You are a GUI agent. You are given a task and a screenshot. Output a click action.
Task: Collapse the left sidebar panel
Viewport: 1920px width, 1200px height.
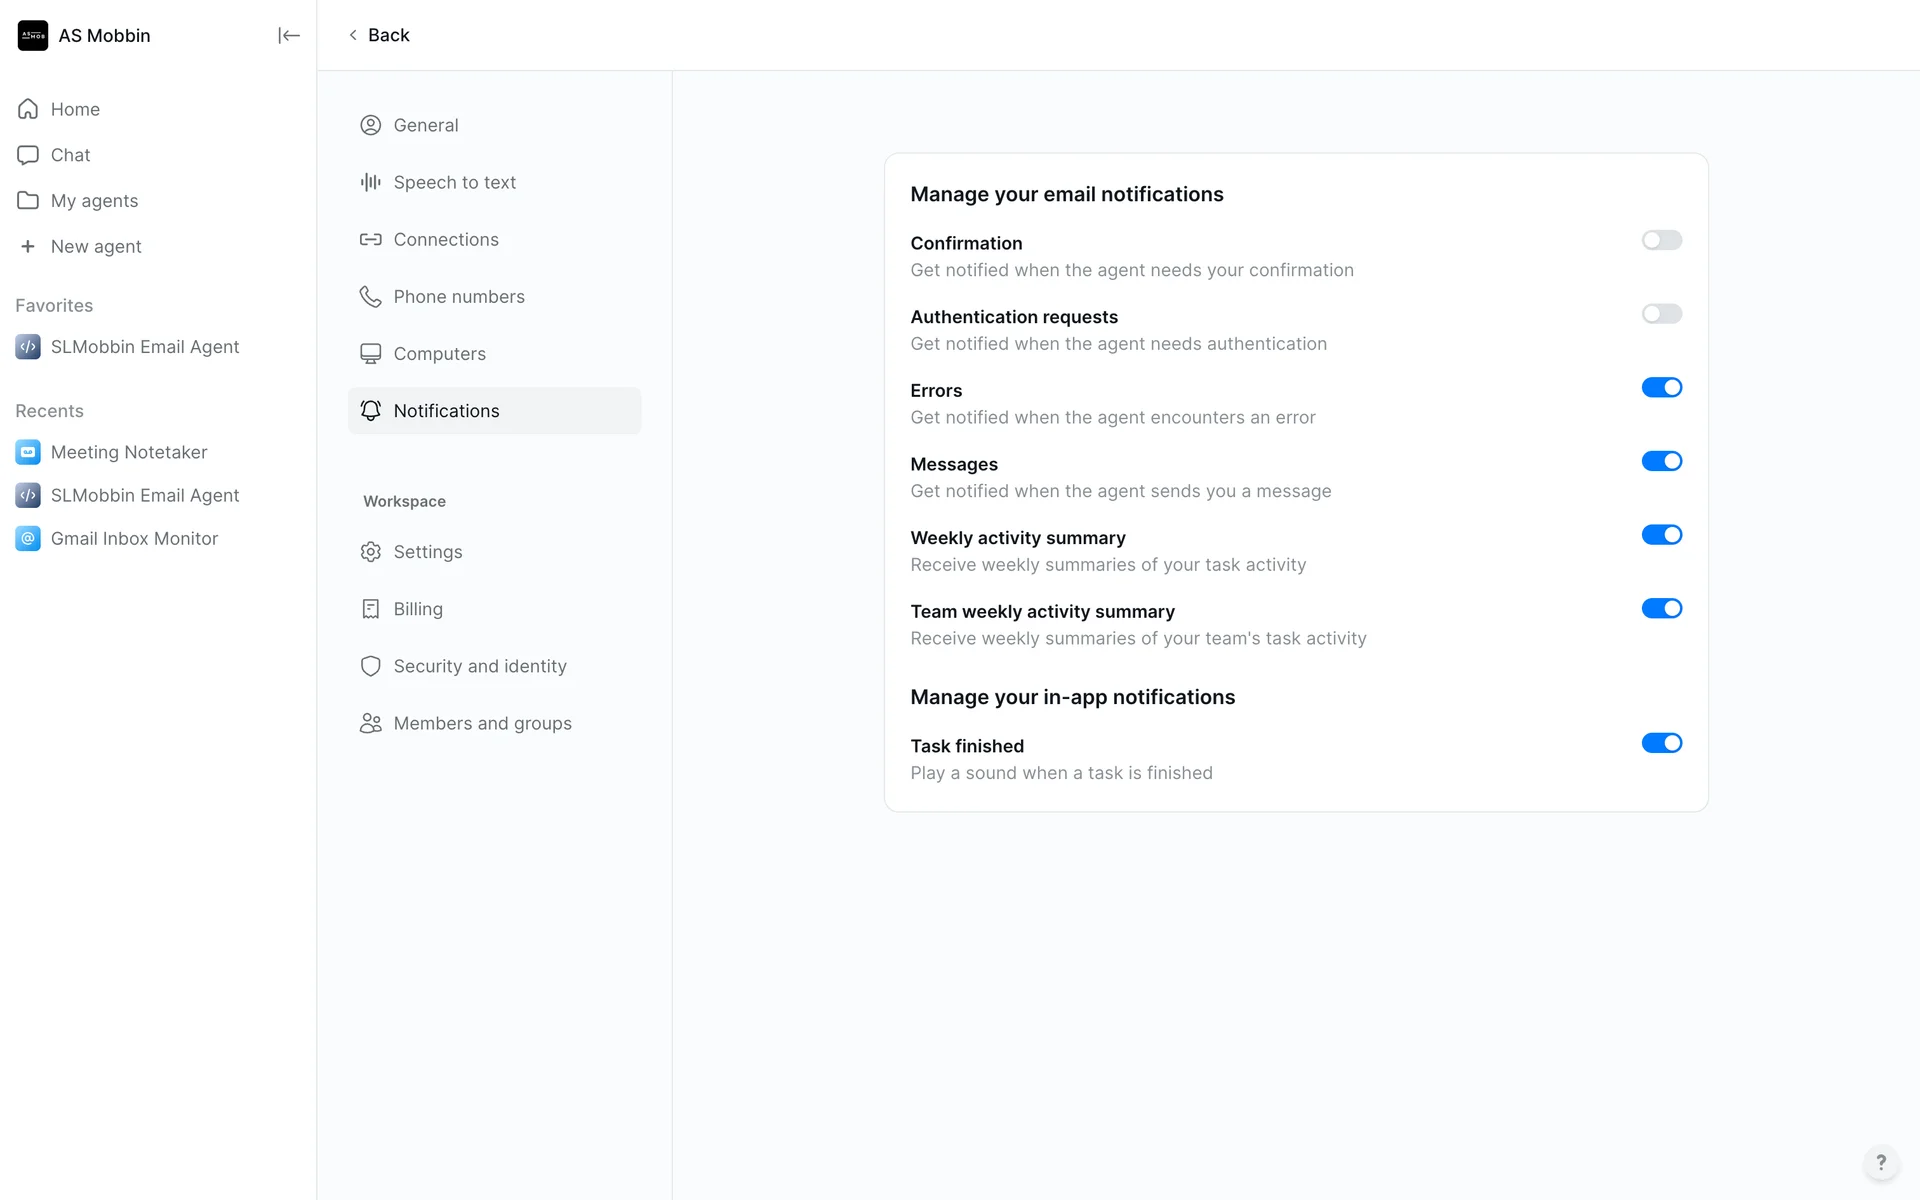click(288, 36)
